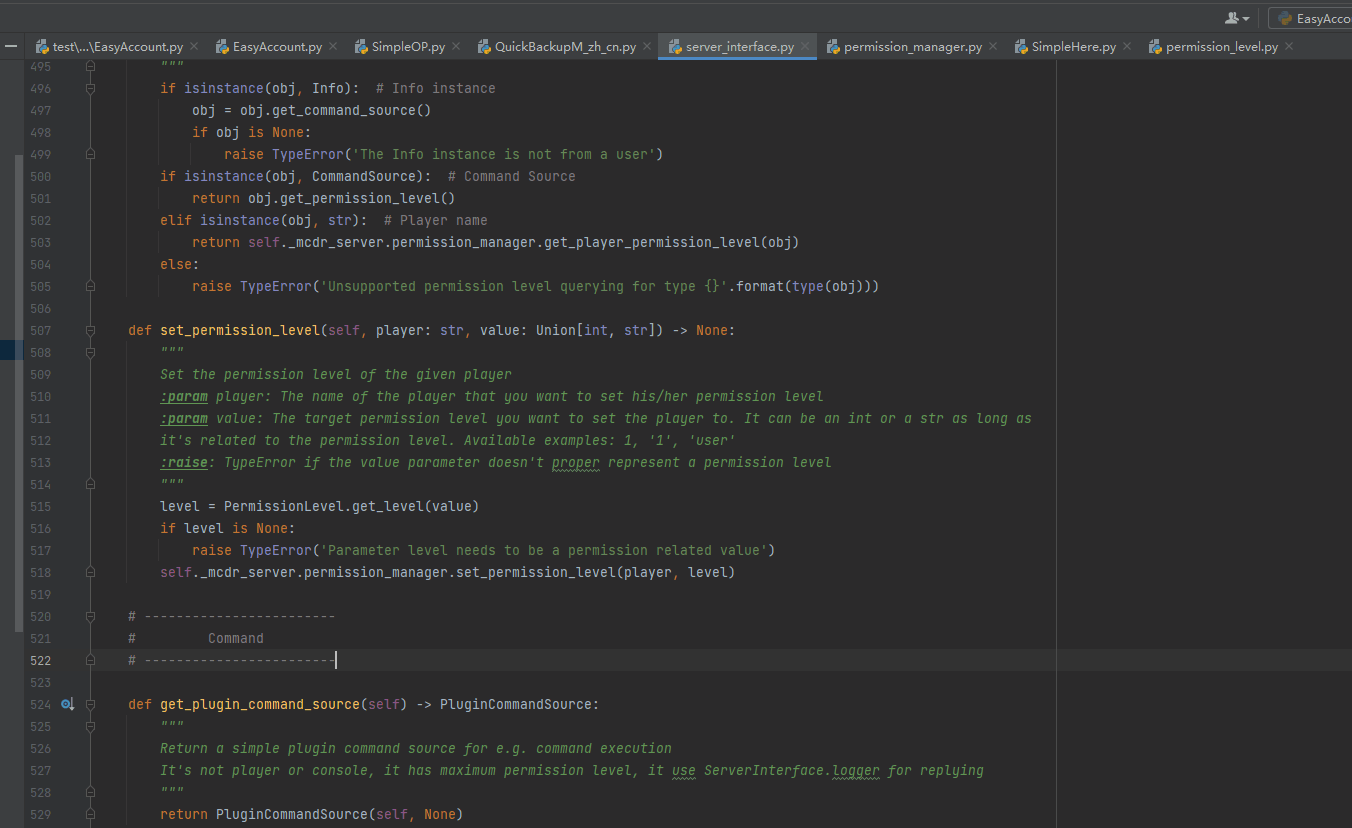Close the test\...\EasyAccount.py tab
Image resolution: width=1352 pixels, height=828 pixels.
point(194,46)
